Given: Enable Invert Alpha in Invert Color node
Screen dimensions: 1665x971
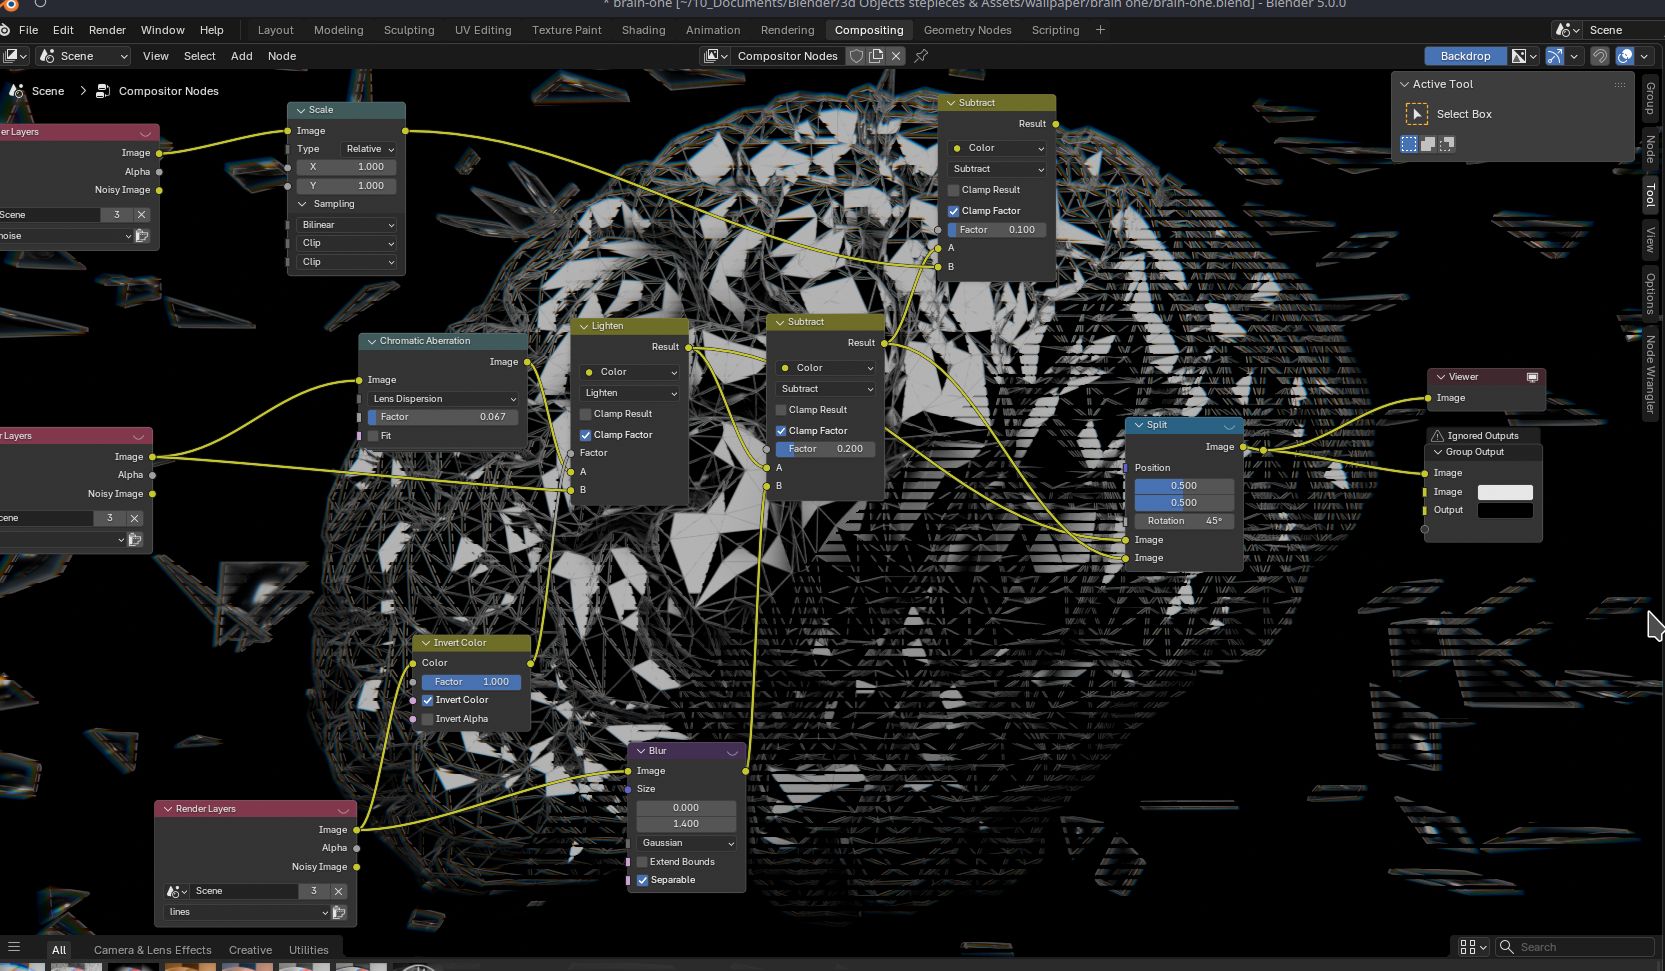Looking at the screenshot, I should 428,719.
